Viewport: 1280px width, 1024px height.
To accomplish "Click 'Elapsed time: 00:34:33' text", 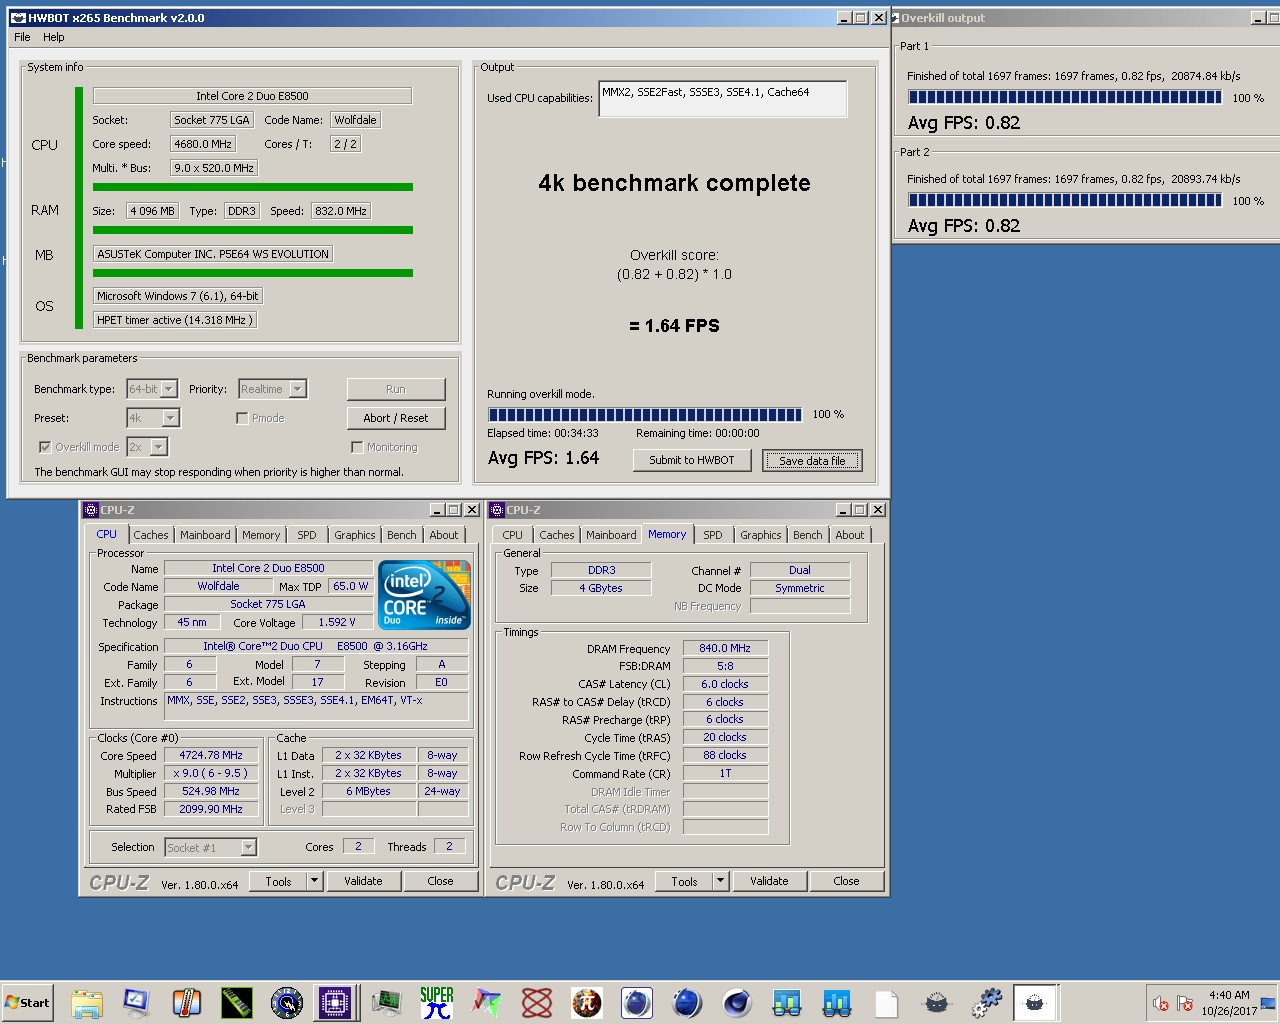I will 543,433.
